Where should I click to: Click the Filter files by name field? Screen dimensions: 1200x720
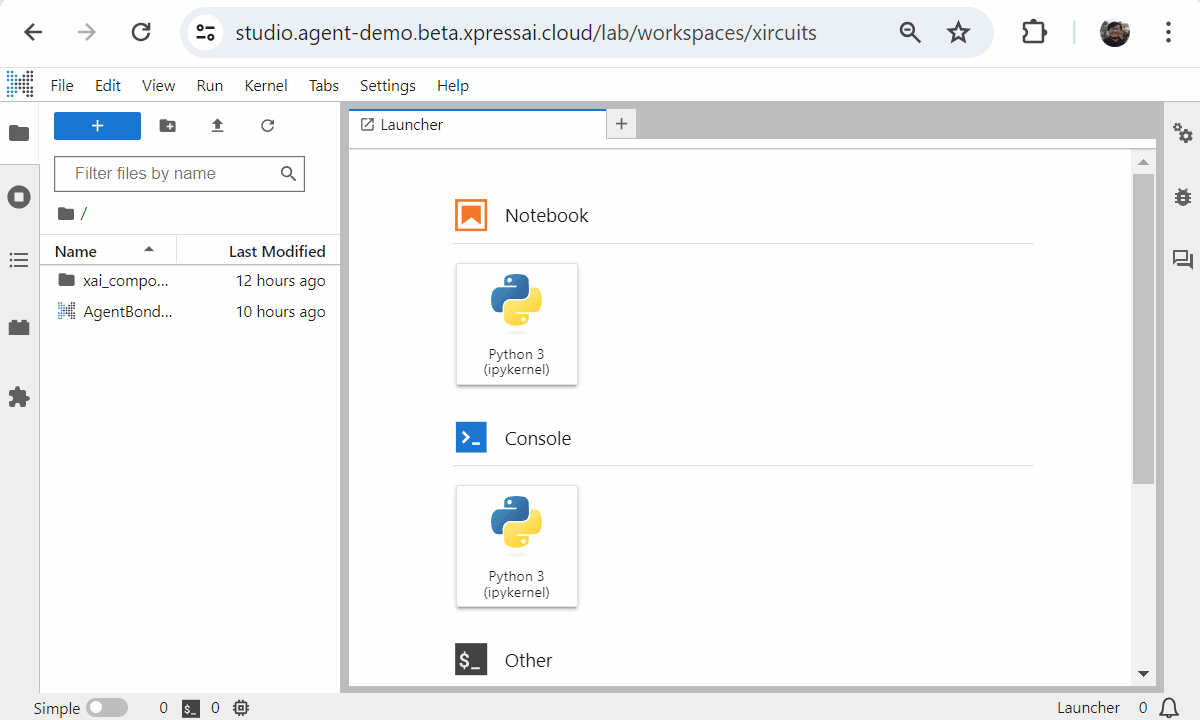point(179,174)
